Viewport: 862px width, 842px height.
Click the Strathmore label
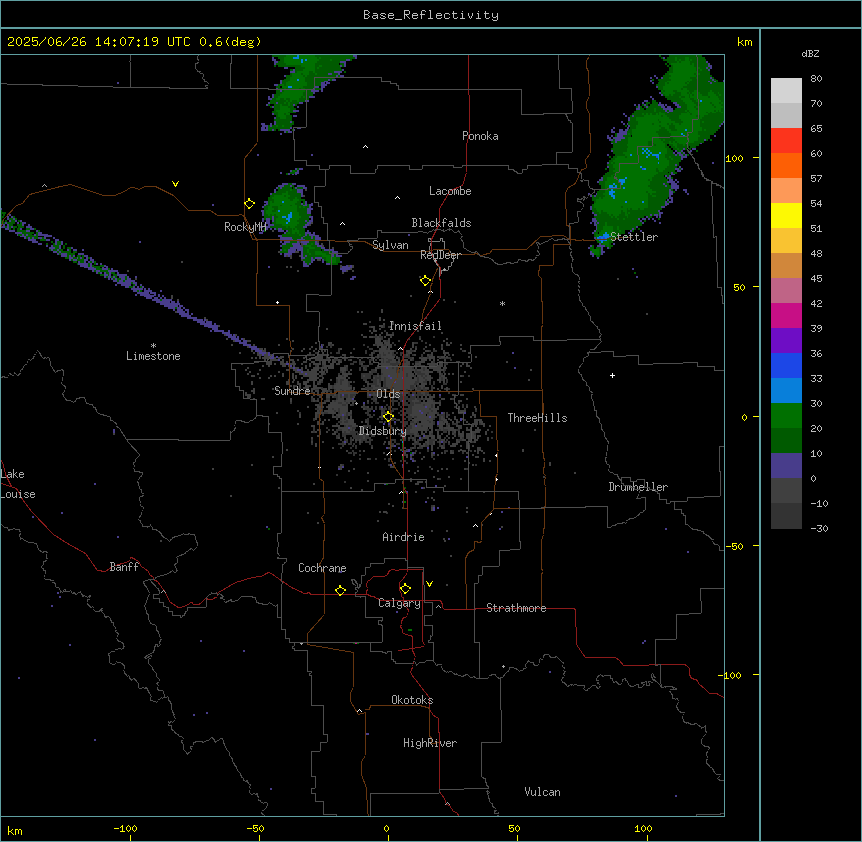(x=516, y=608)
